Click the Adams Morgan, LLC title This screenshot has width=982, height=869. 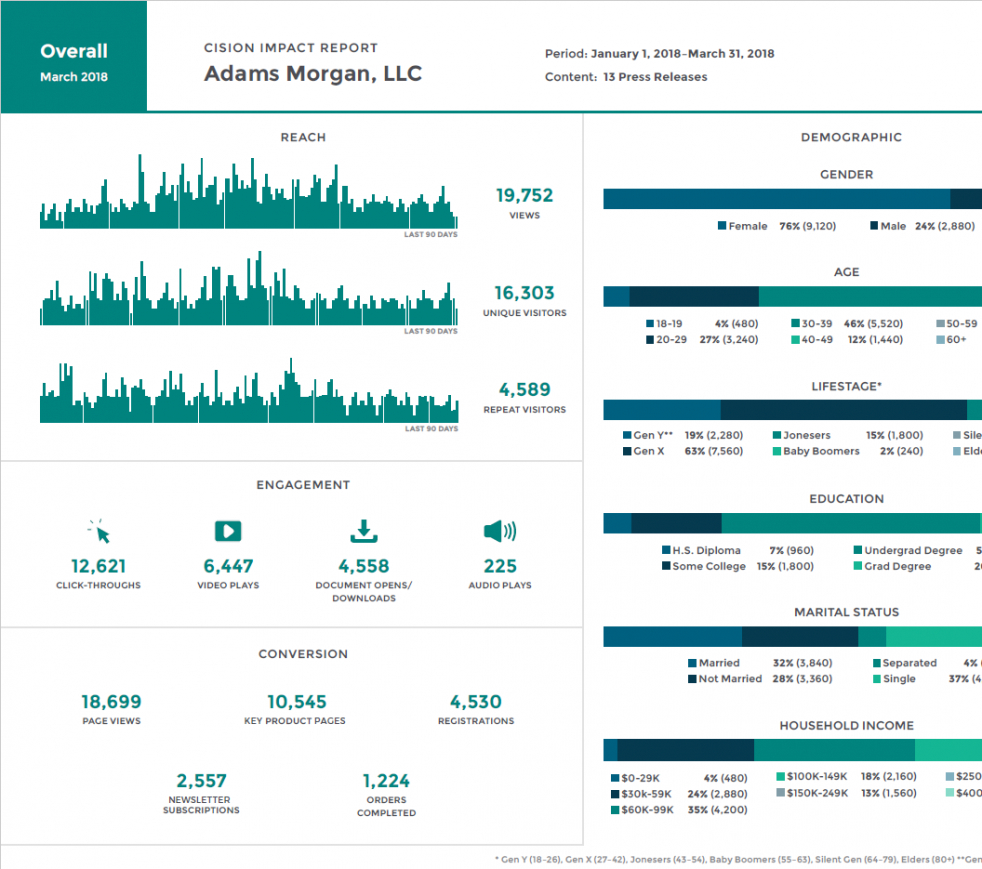pyautogui.click(x=313, y=73)
